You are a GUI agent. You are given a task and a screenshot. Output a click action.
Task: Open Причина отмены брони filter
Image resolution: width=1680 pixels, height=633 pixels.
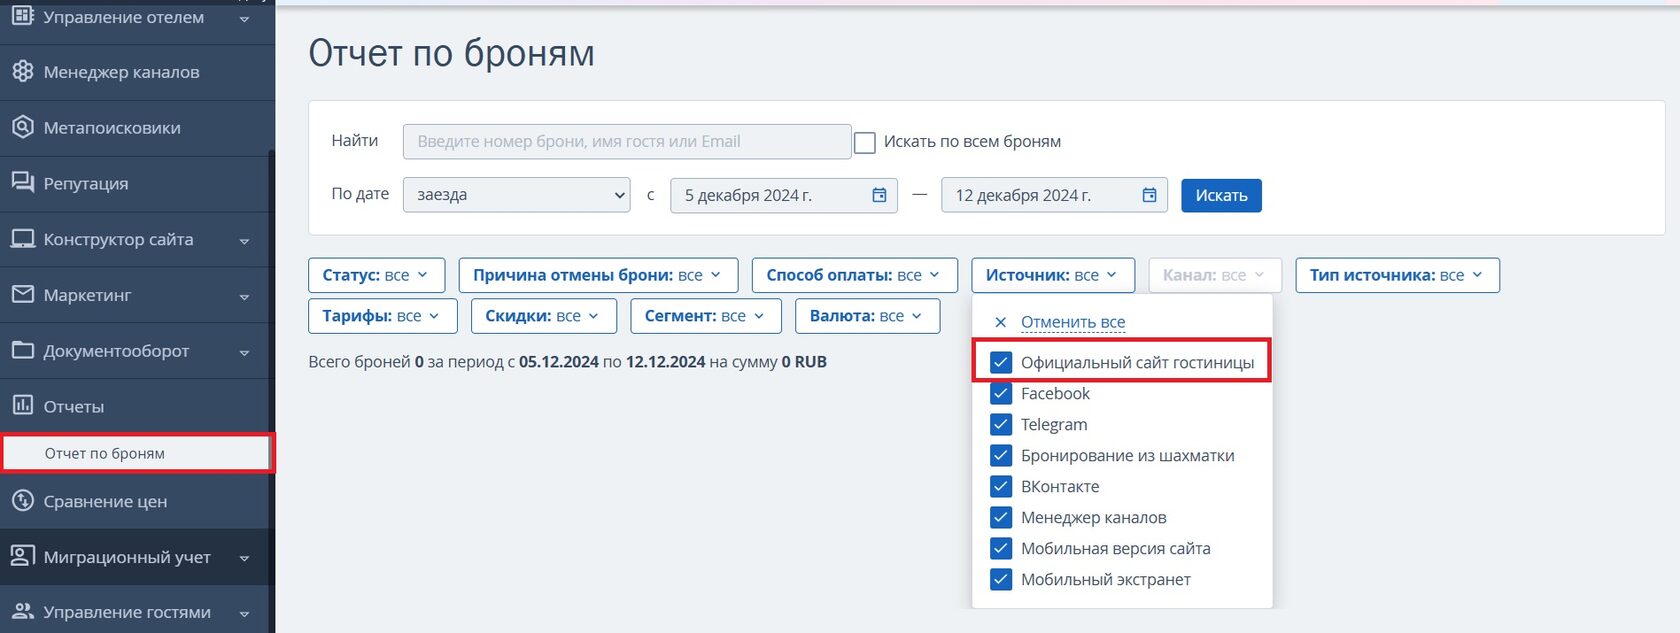[x=598, y=275]
